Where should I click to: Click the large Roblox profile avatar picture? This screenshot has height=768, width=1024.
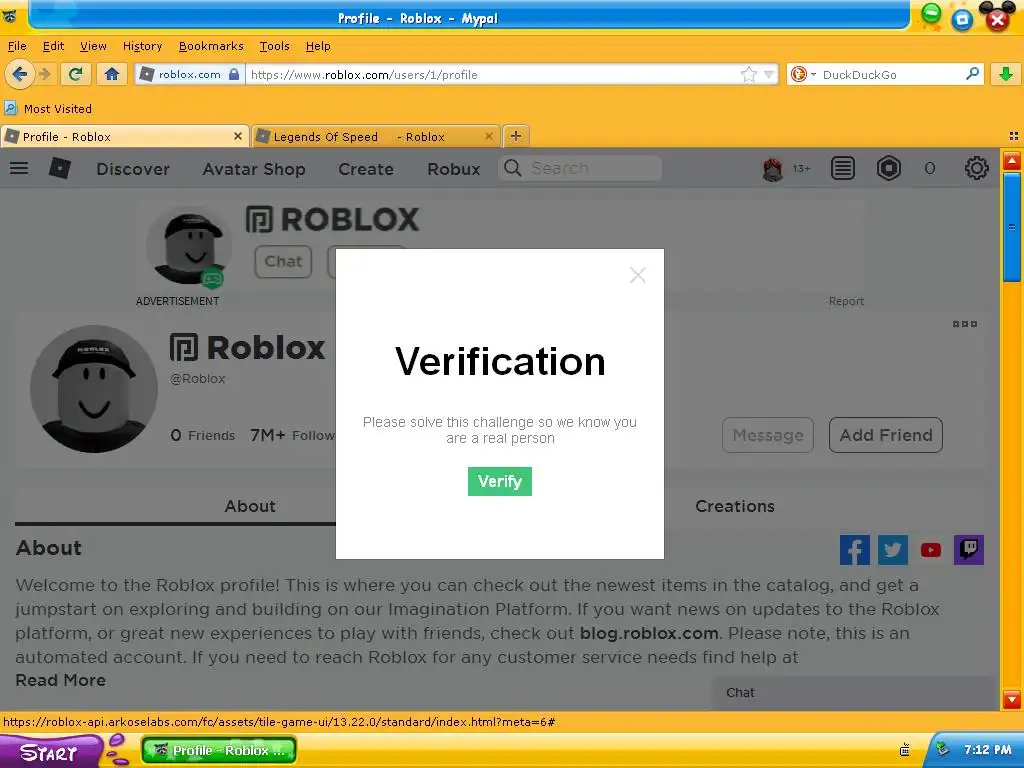coord(93,389)
